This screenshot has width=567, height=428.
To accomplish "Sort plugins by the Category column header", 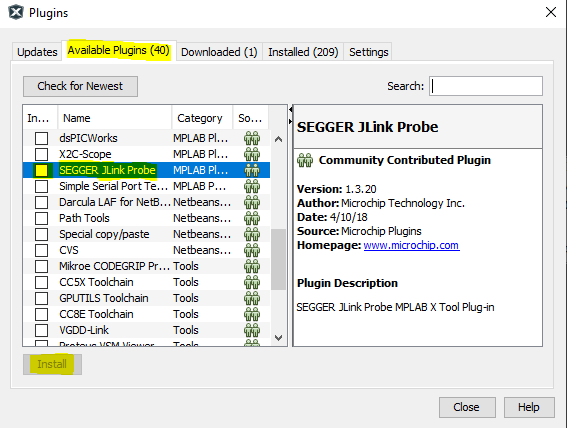I will 202,118.
